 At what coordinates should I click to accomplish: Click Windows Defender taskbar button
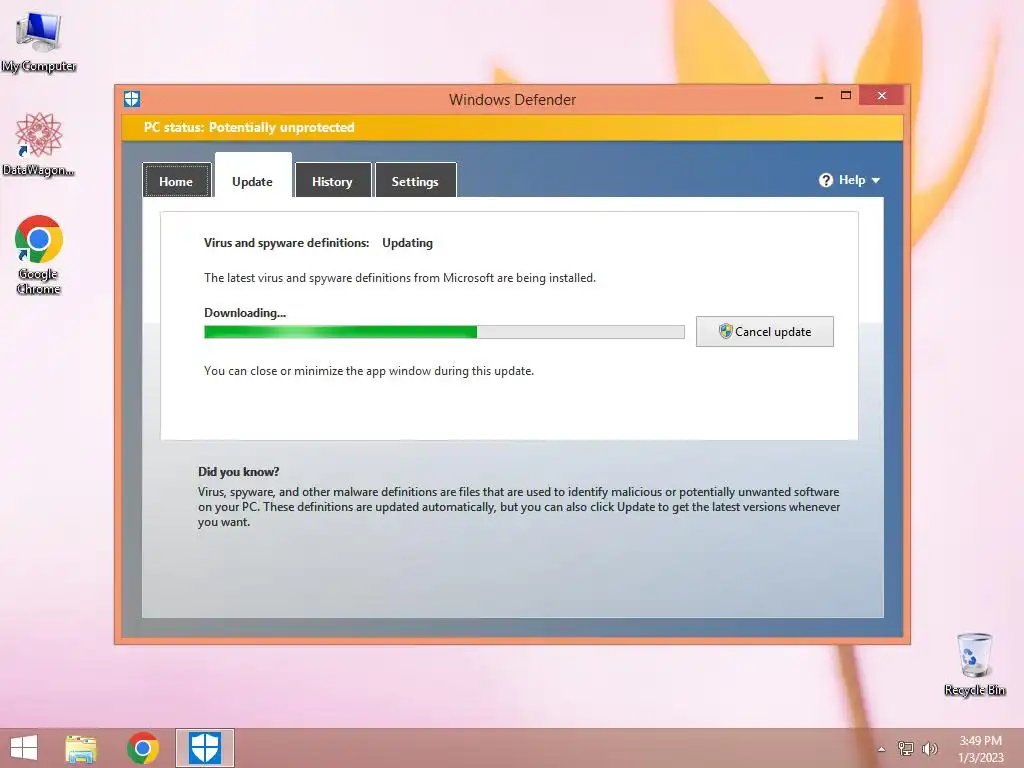point(204,748)
